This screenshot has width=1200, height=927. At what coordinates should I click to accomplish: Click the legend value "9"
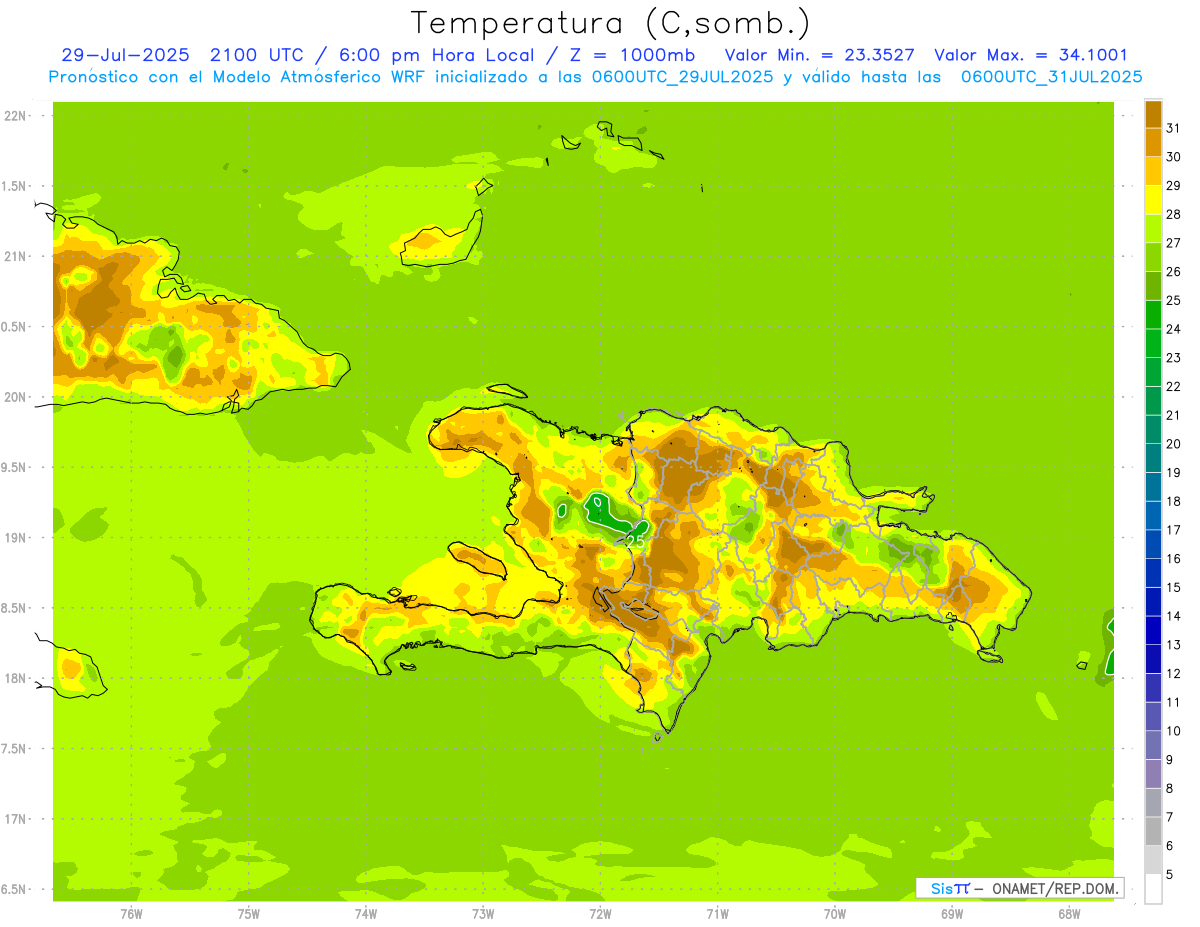(x=1169, y=760)
